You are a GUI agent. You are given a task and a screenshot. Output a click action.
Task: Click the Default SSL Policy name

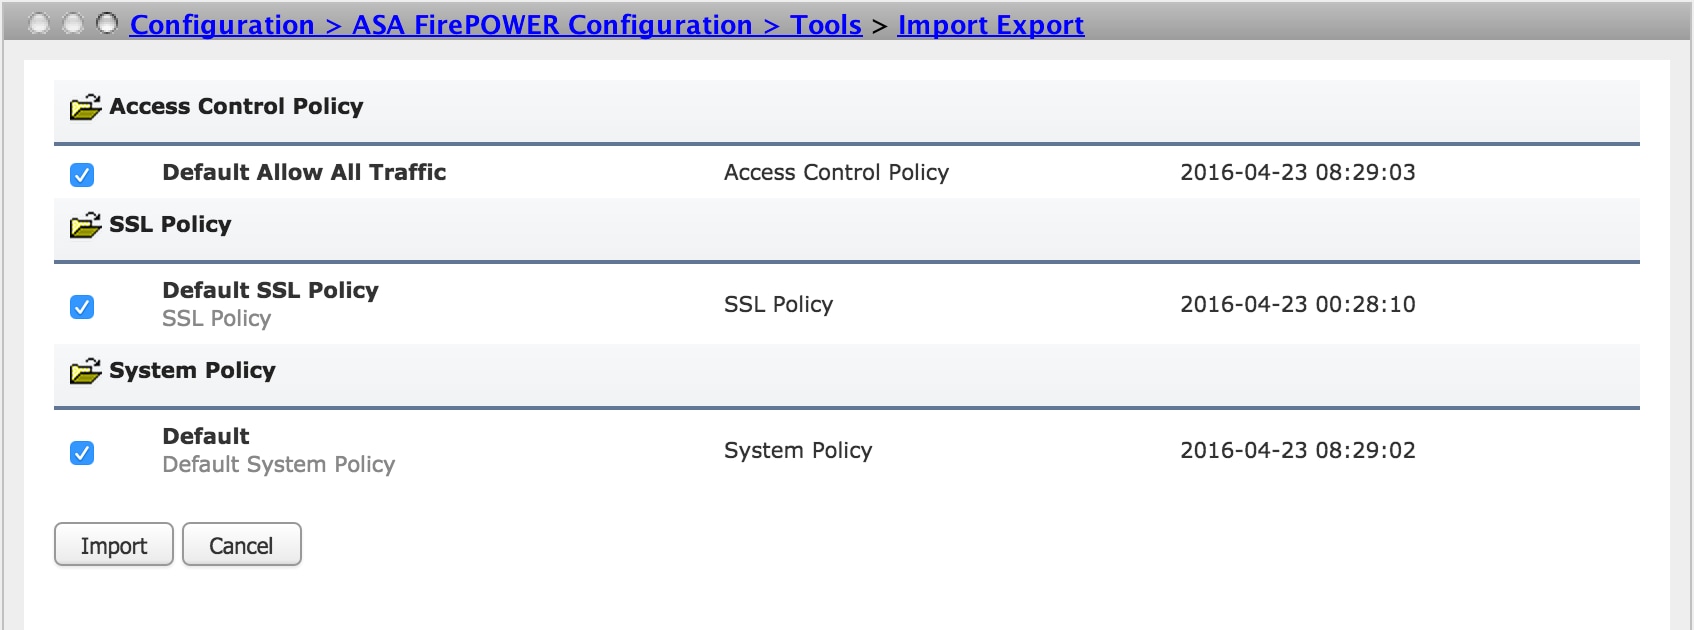[271, 290]
